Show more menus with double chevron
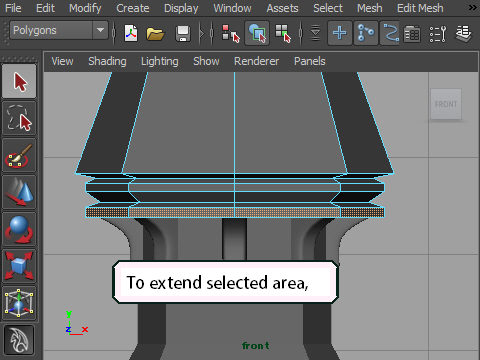 coord(473,7)
